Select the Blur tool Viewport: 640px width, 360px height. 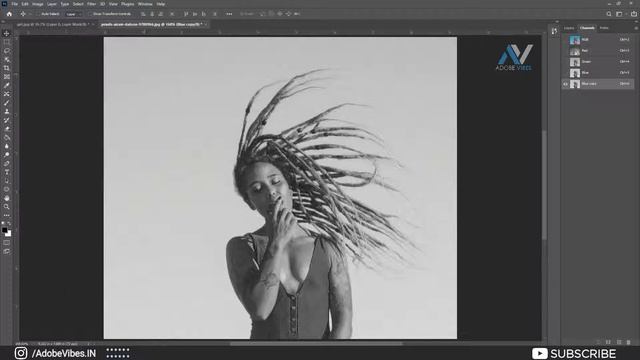tap(7, 146)
